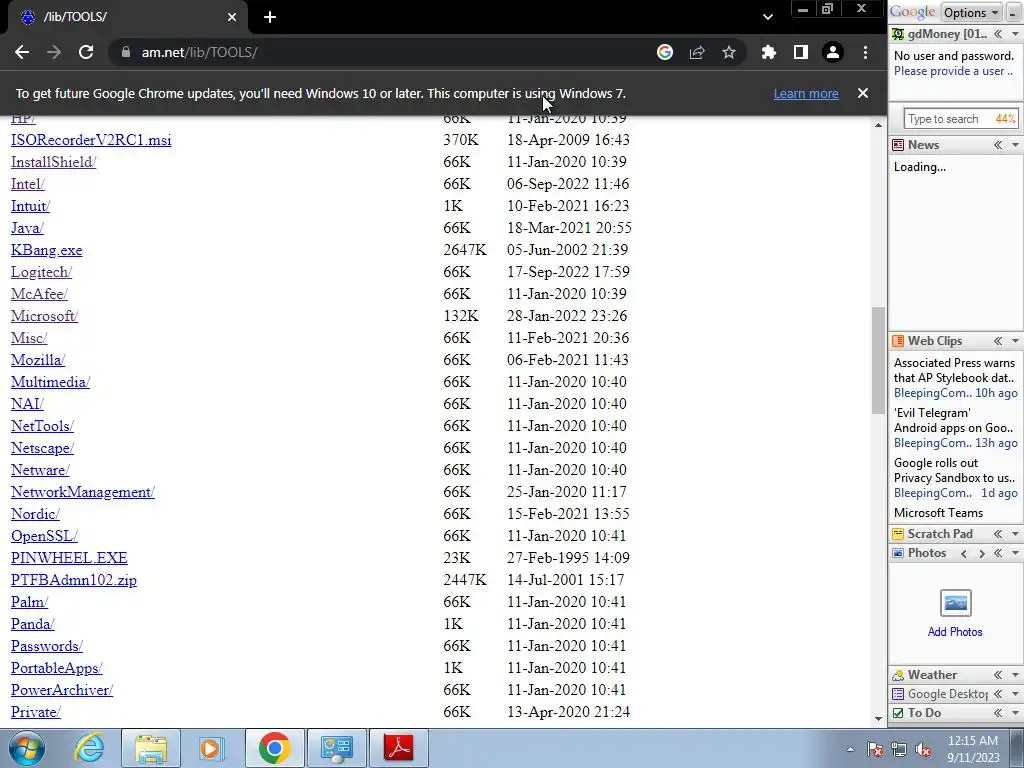This screenshot has height=768, width=1024.
Task: Show next photo in Photos gadget
Action: coord(981,554)
